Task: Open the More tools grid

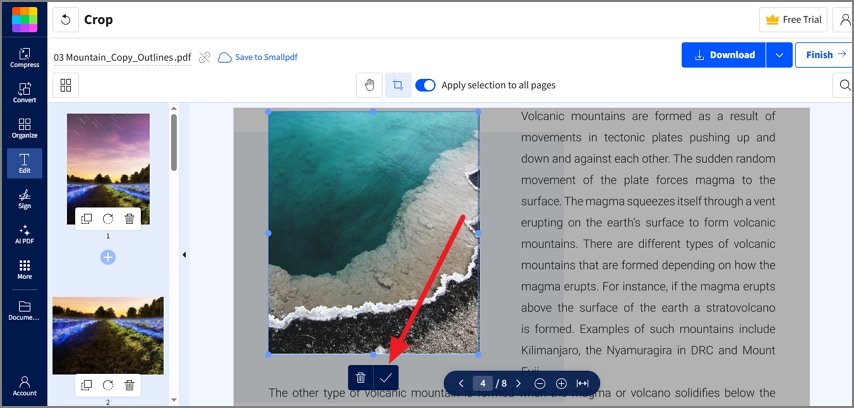Action: pyautogui.click(x=25, y=270)
